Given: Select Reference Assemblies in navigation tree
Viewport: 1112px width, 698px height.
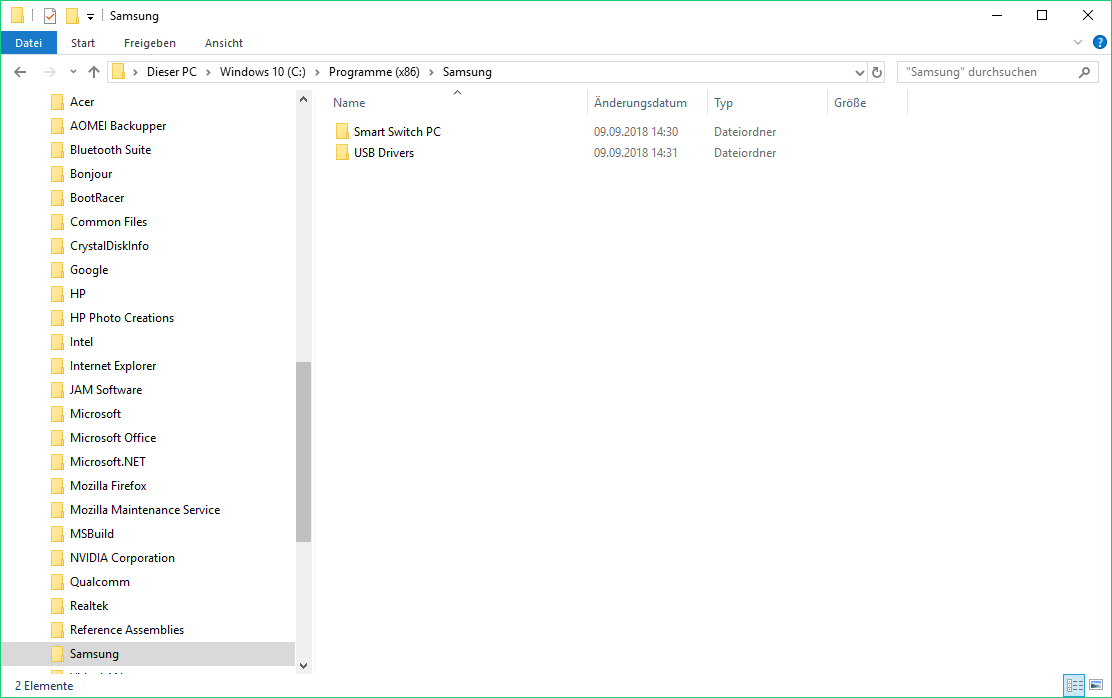Looking at the screenshot, I should point(126,630).
